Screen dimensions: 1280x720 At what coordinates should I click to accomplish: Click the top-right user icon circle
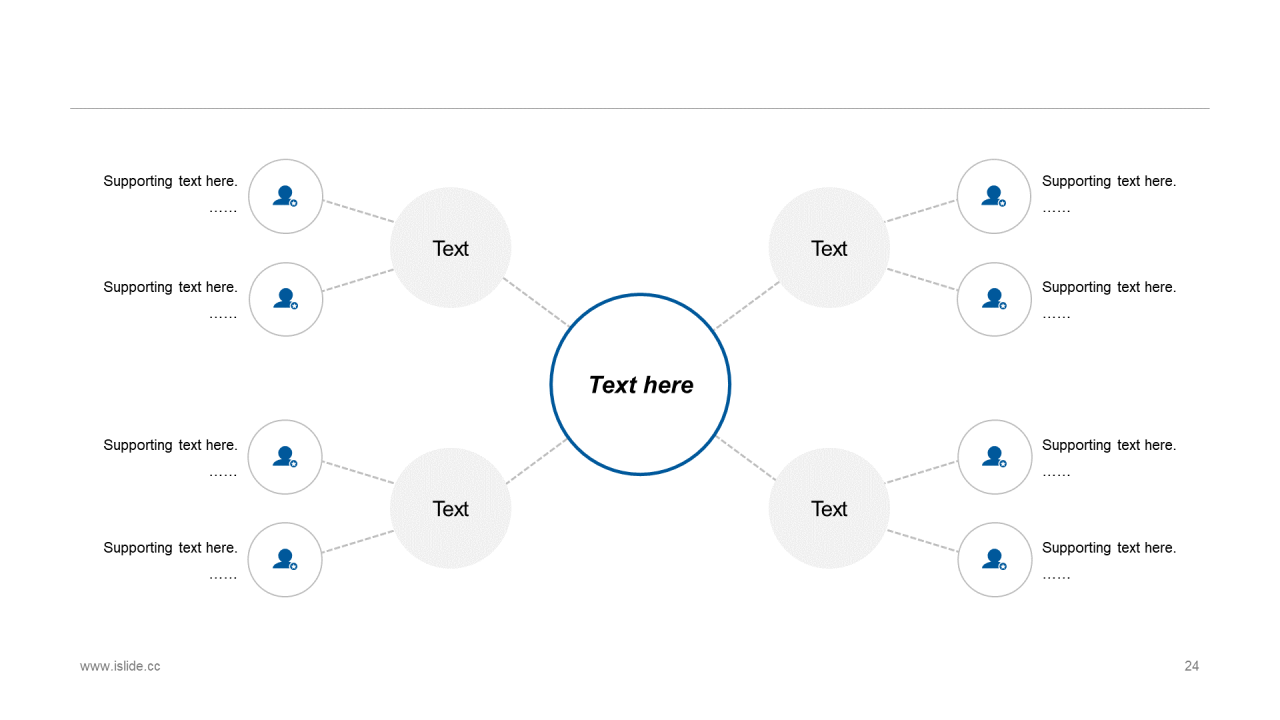[x=994, y=197]
